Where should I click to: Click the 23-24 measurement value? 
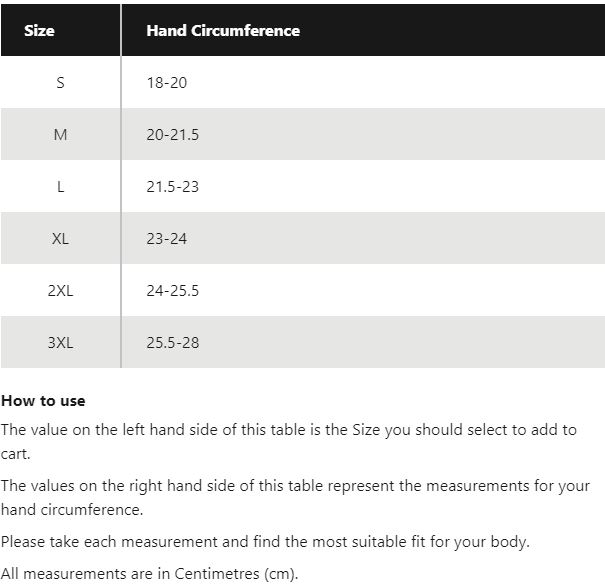[x=167, y=239]
